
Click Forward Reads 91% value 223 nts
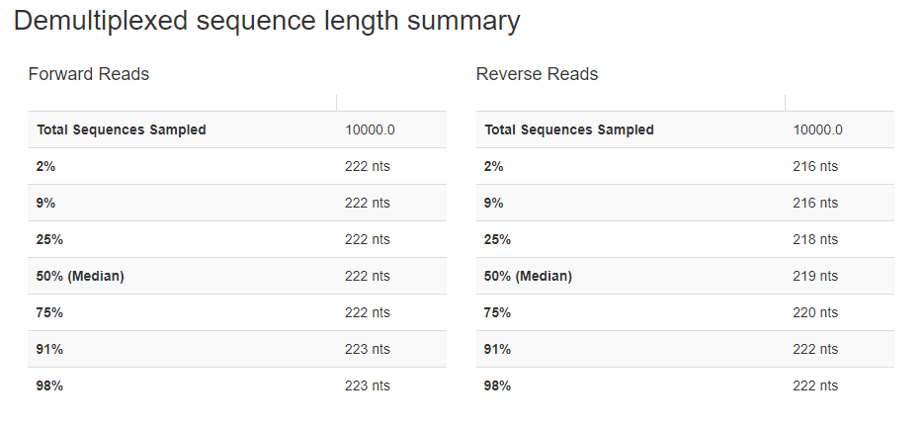367,349
